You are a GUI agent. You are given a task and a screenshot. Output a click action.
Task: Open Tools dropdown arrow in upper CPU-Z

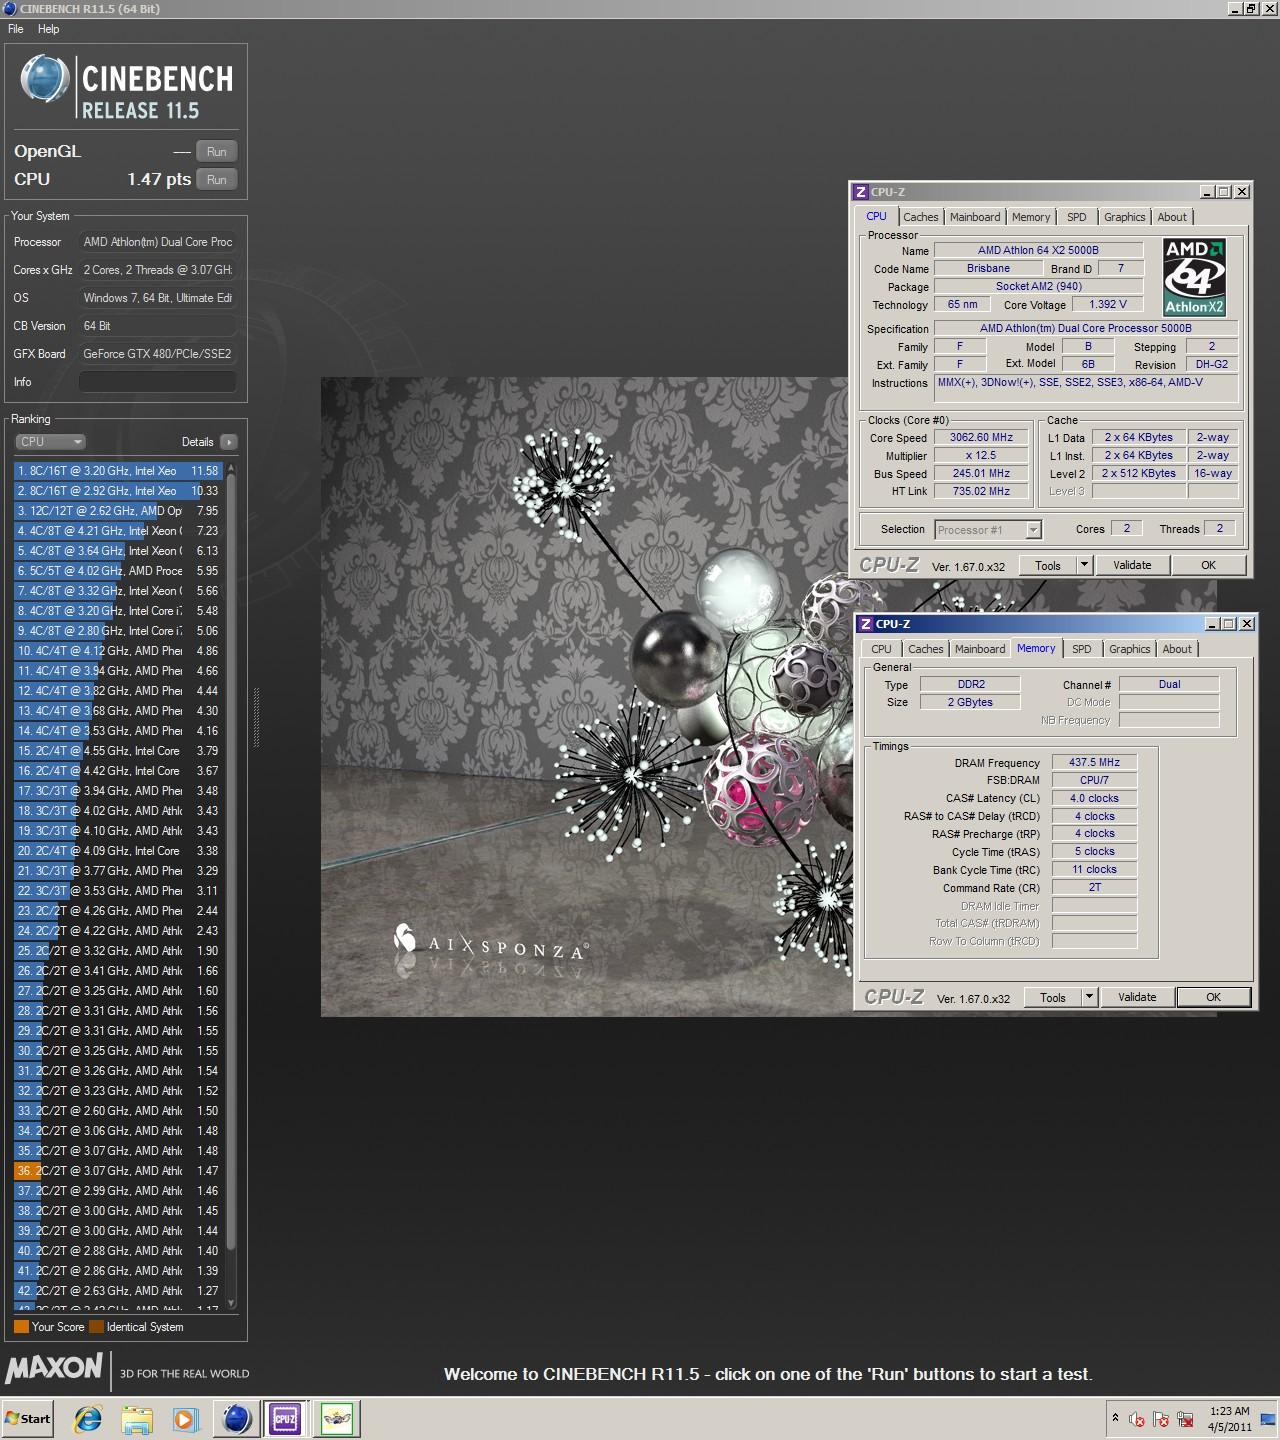click(1084, 565)
